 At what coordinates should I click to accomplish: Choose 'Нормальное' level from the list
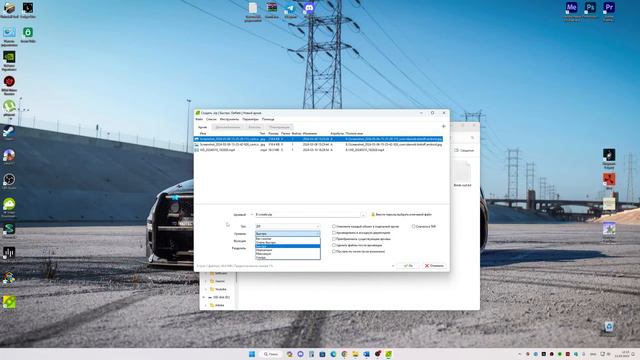tap(287, 250)
